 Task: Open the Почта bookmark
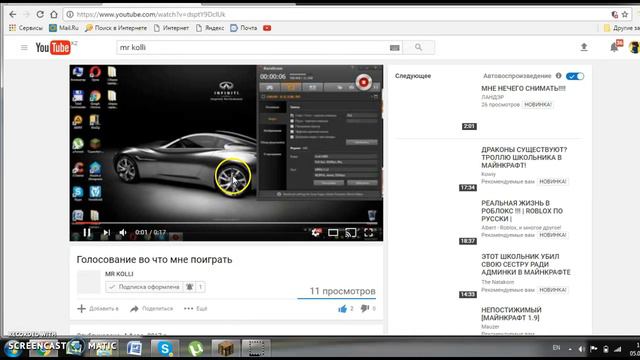click(x=244, y=28)
